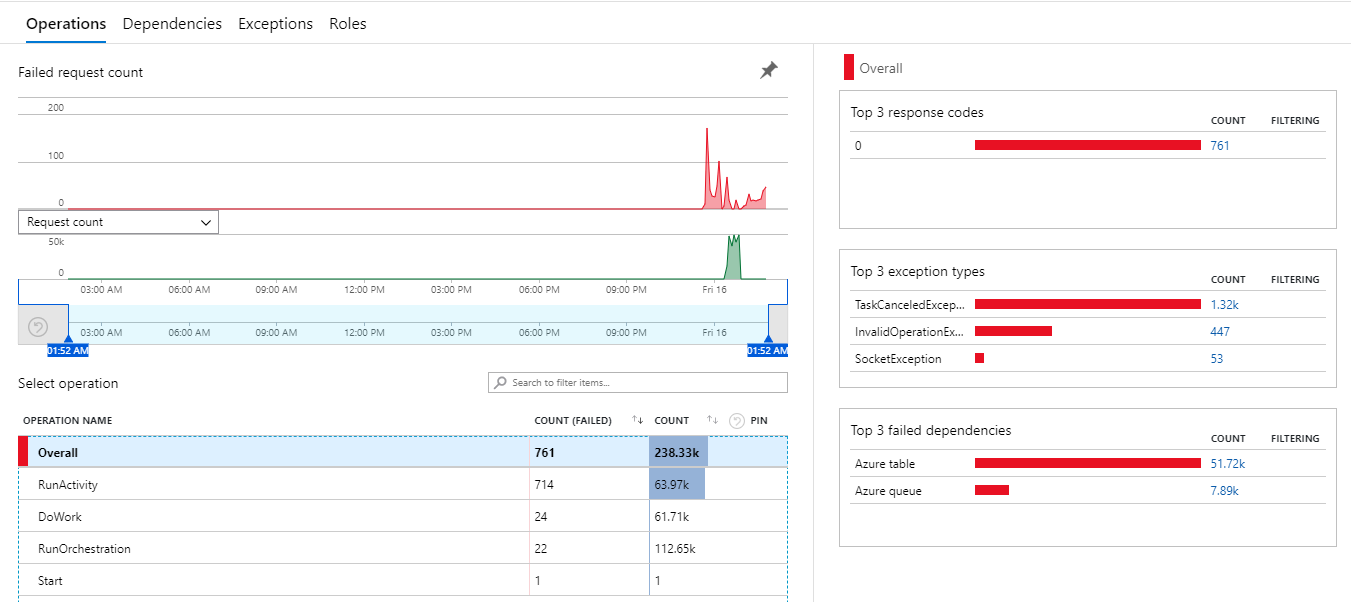Click the undo-reset icon on the timeline brush
1351x602 pixels.
[x=40, y=325]
